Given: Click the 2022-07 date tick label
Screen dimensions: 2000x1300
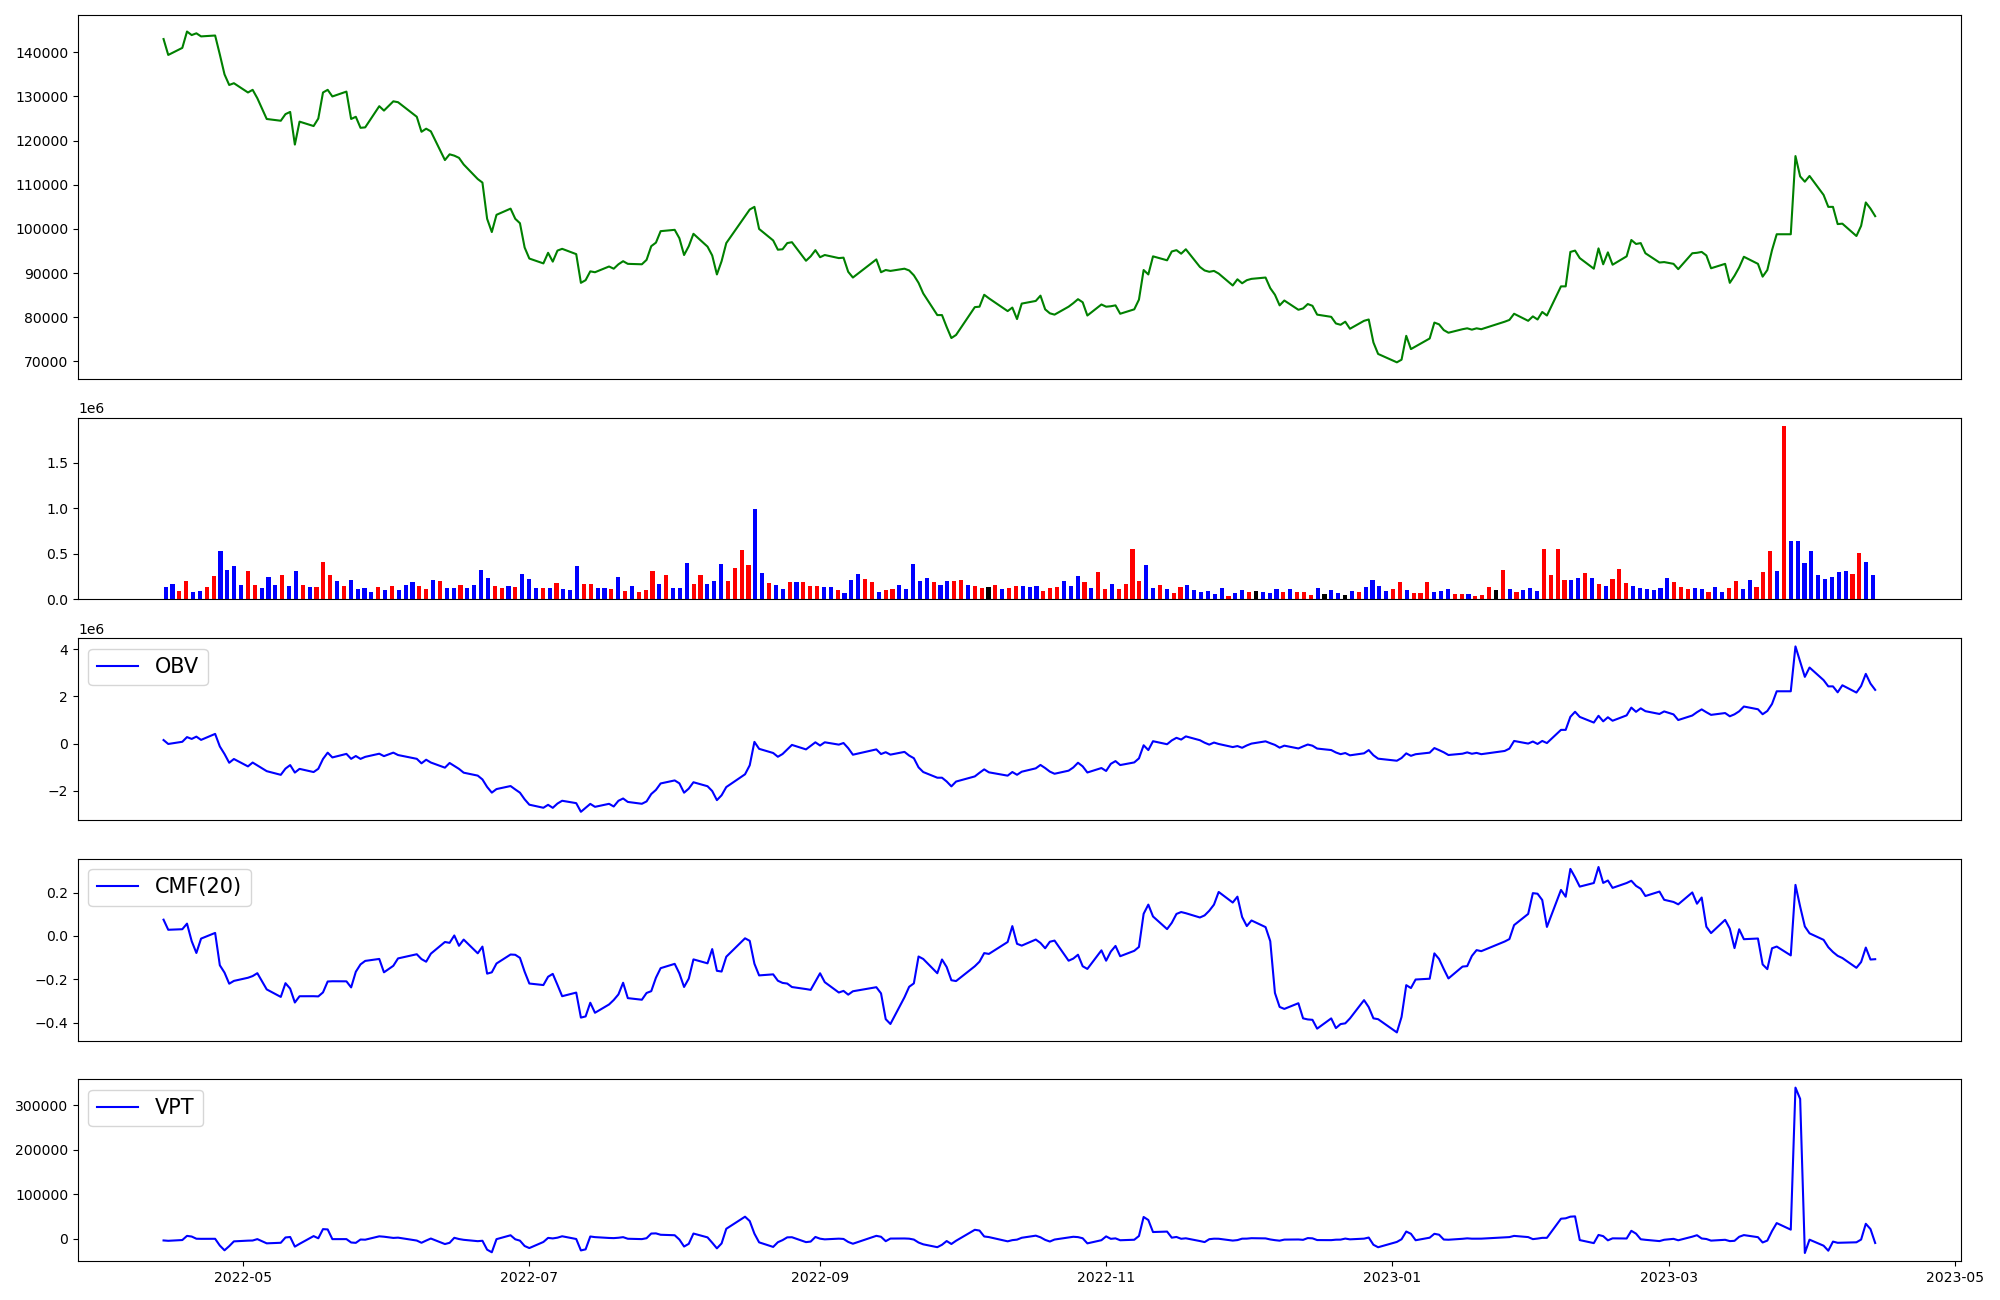Looking at the screenshot, I should [529, 1277].
